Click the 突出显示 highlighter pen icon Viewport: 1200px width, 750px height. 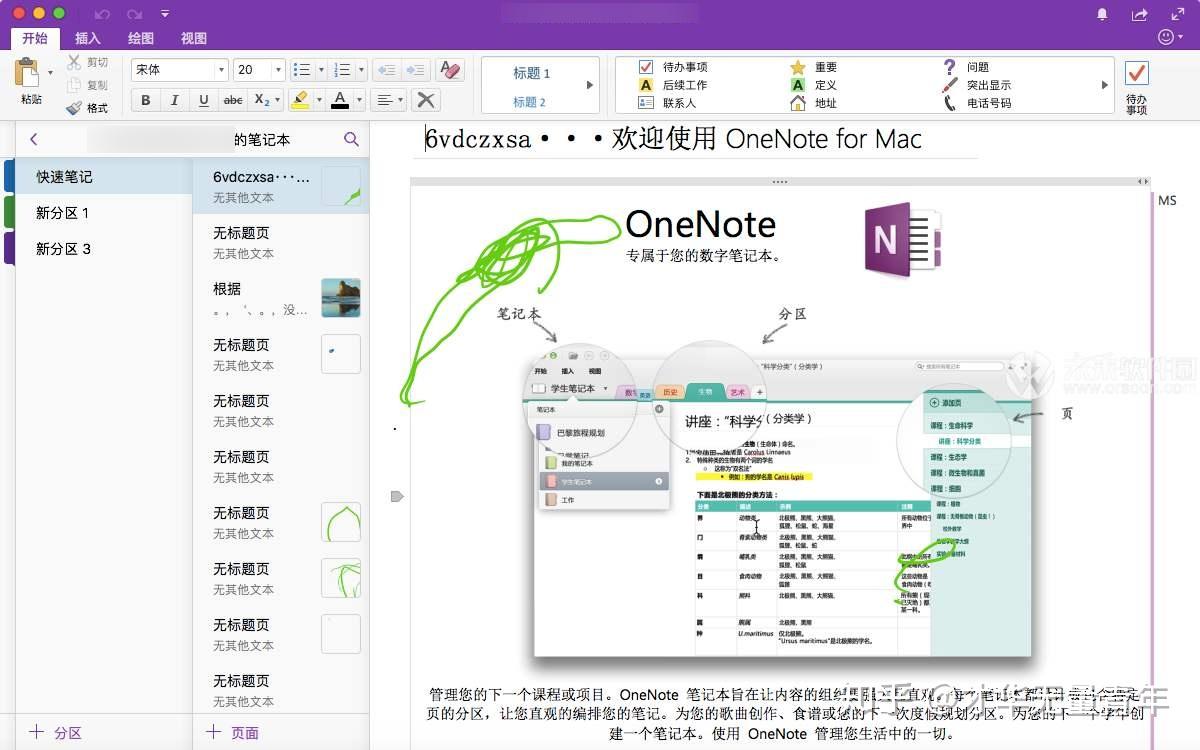[948, 85]
